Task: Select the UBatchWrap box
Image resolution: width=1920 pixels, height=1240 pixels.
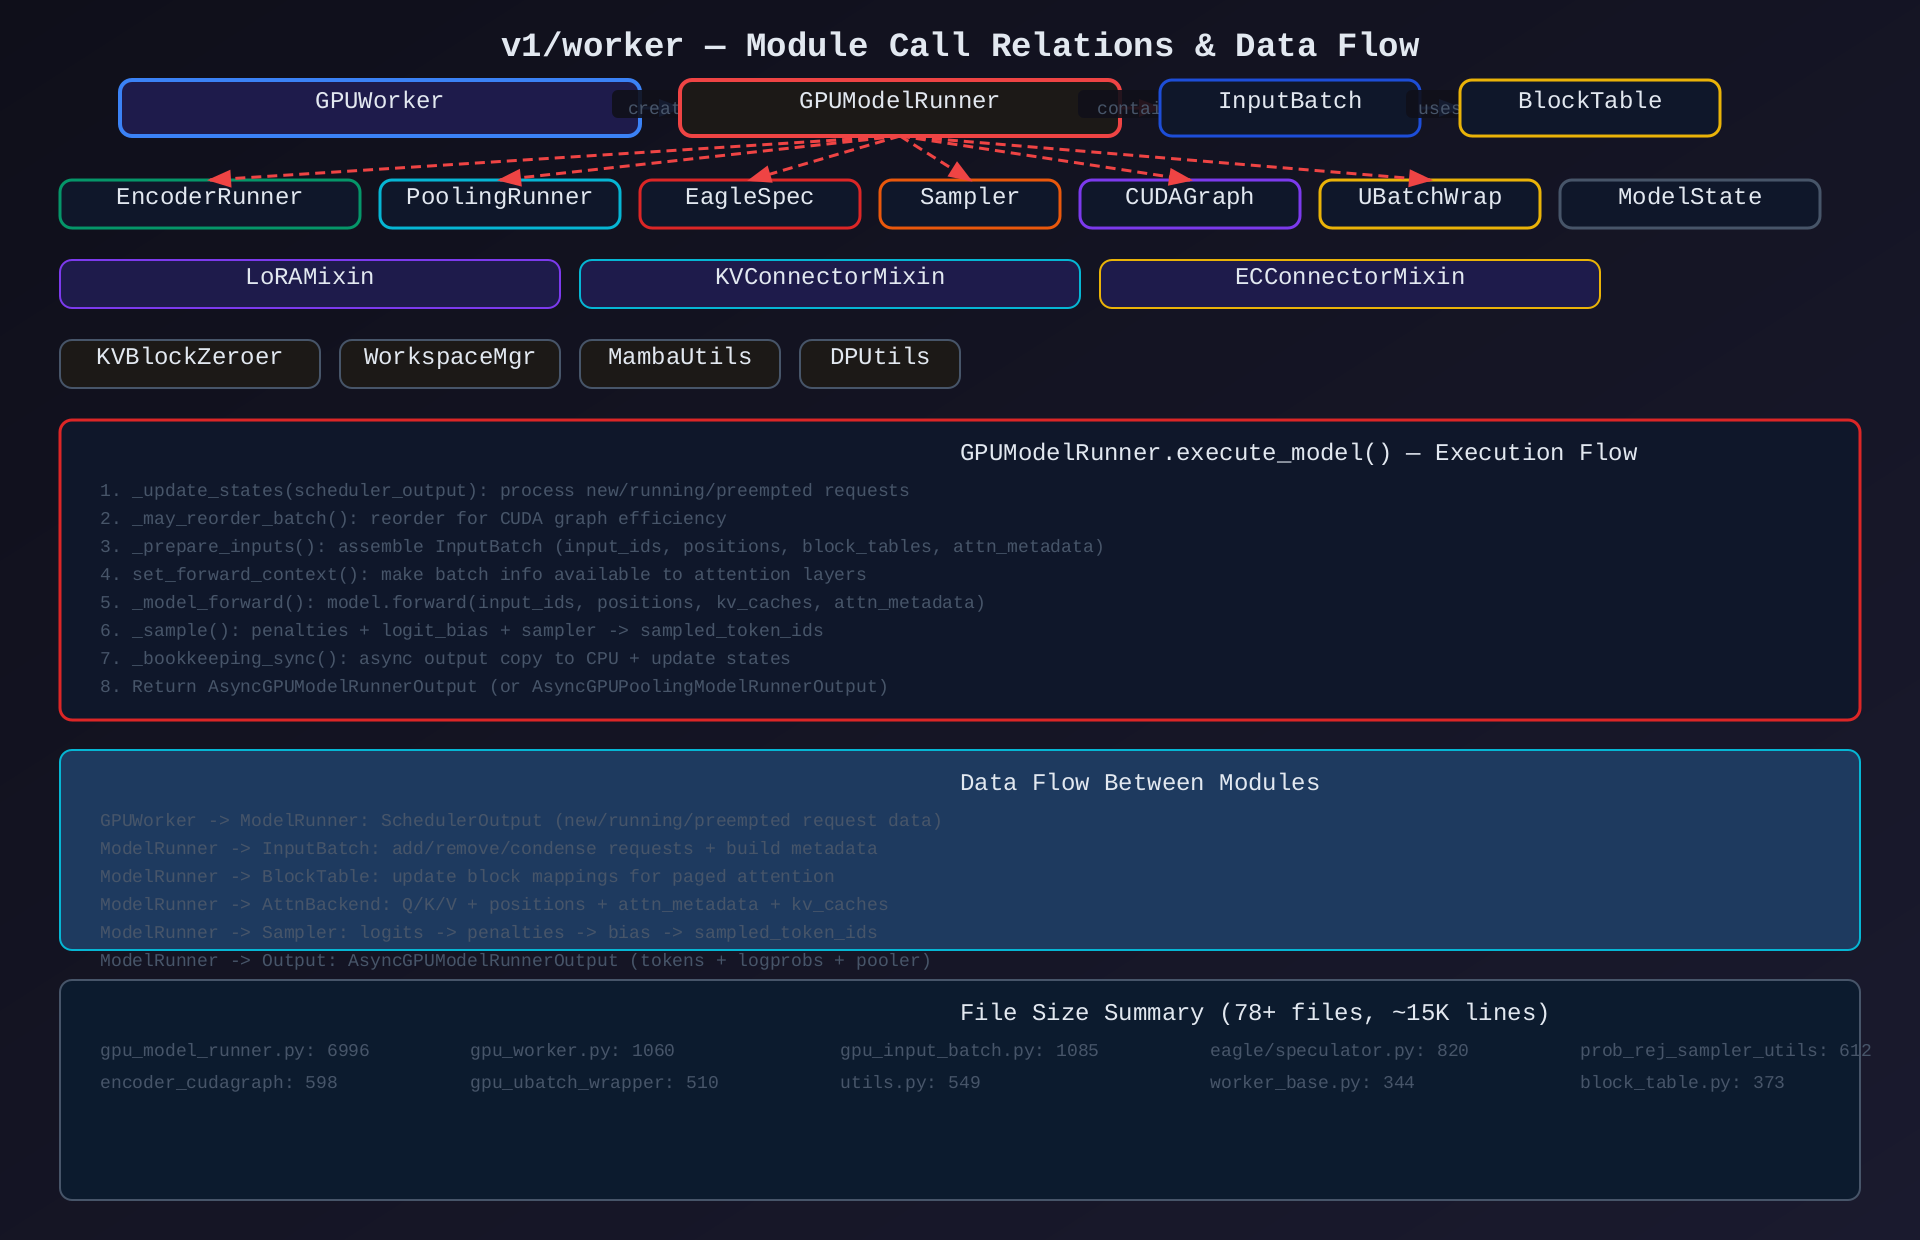Action: [x=1429, y=203]
